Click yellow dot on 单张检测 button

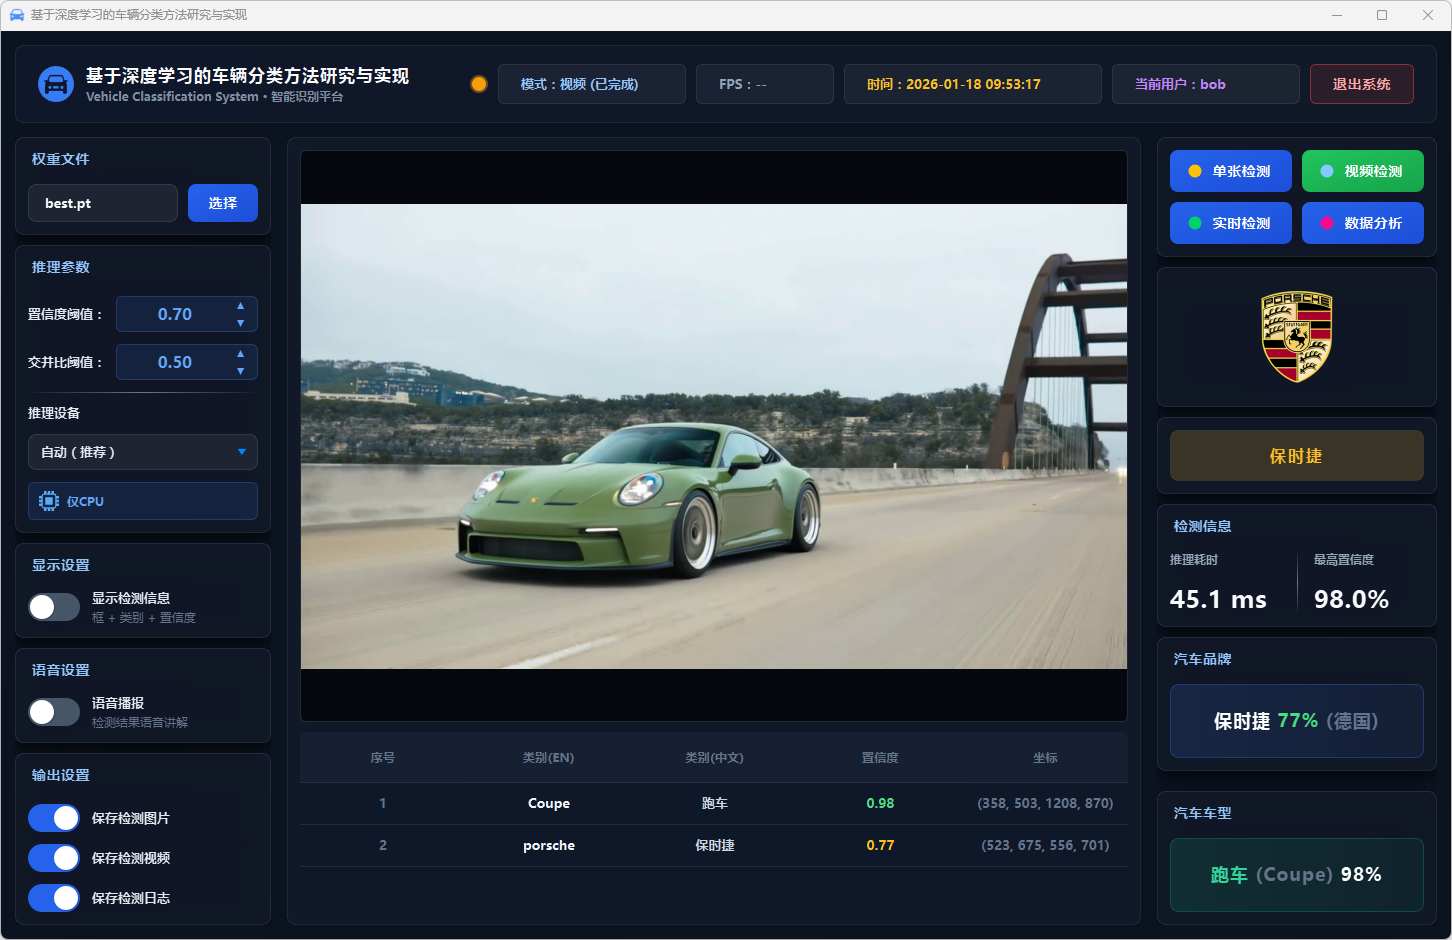point(1195,171)
